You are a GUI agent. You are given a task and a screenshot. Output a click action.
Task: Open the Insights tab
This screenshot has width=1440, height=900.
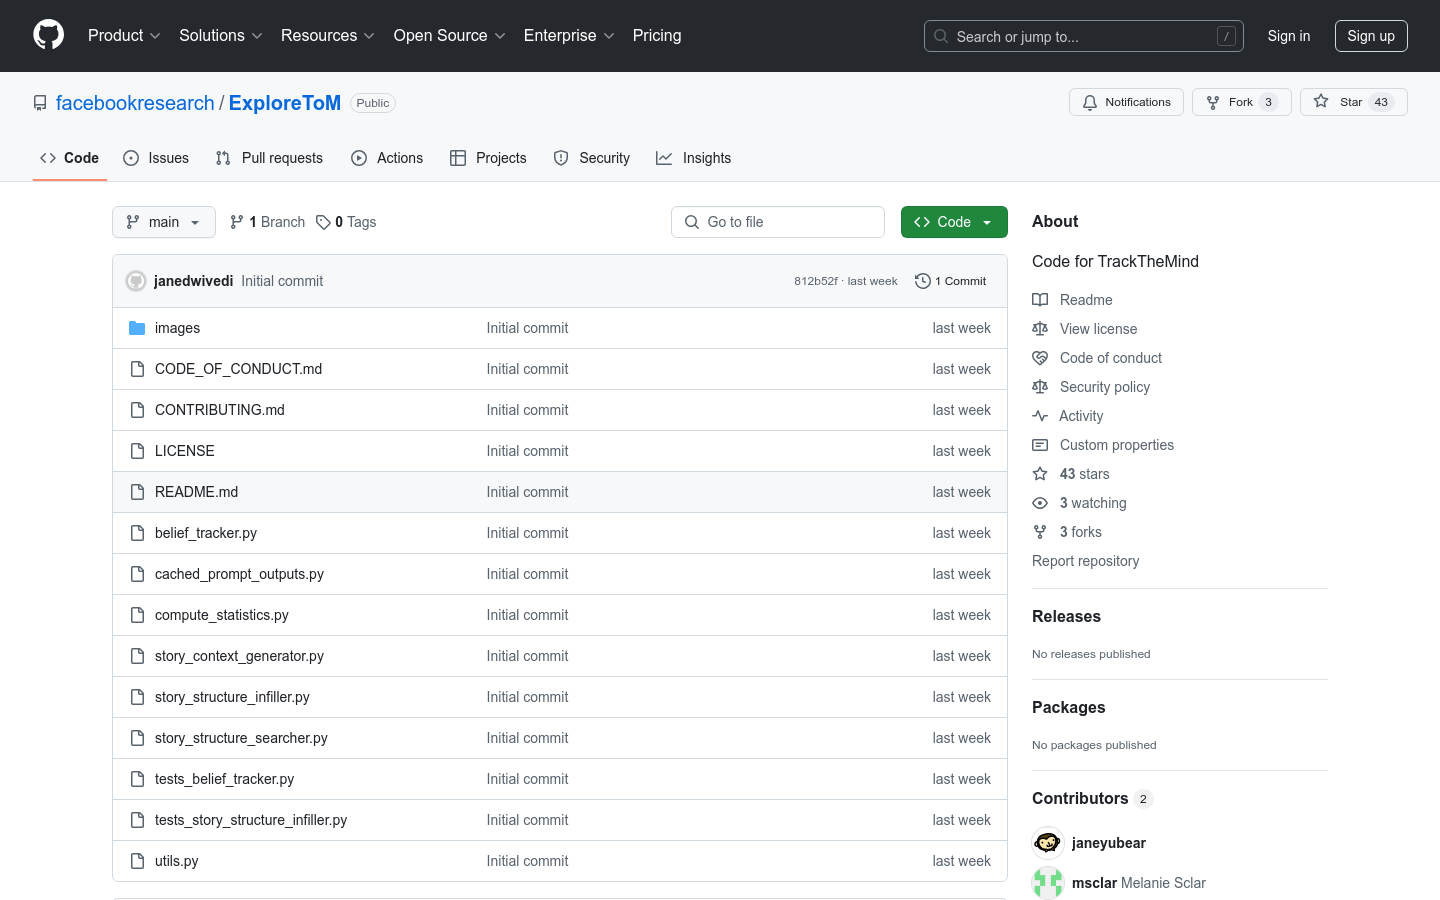coord(694,158)
